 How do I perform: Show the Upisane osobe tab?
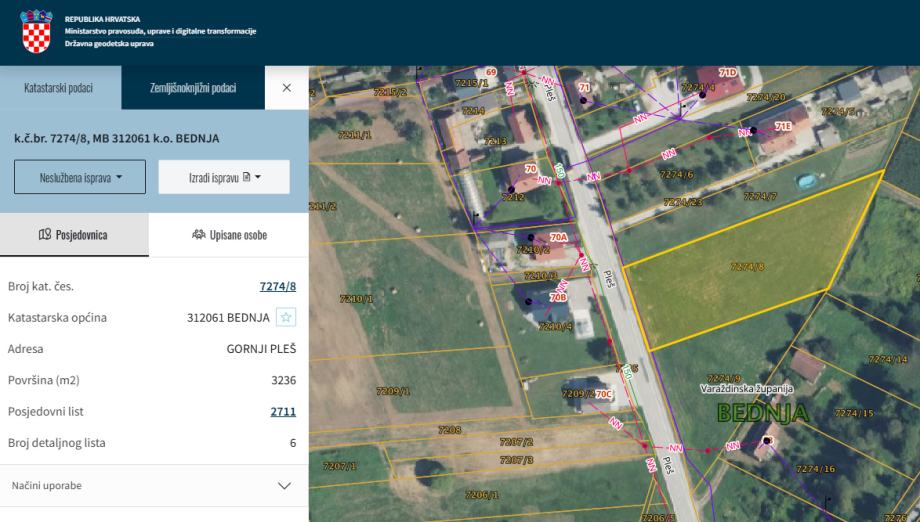[228, 235]
